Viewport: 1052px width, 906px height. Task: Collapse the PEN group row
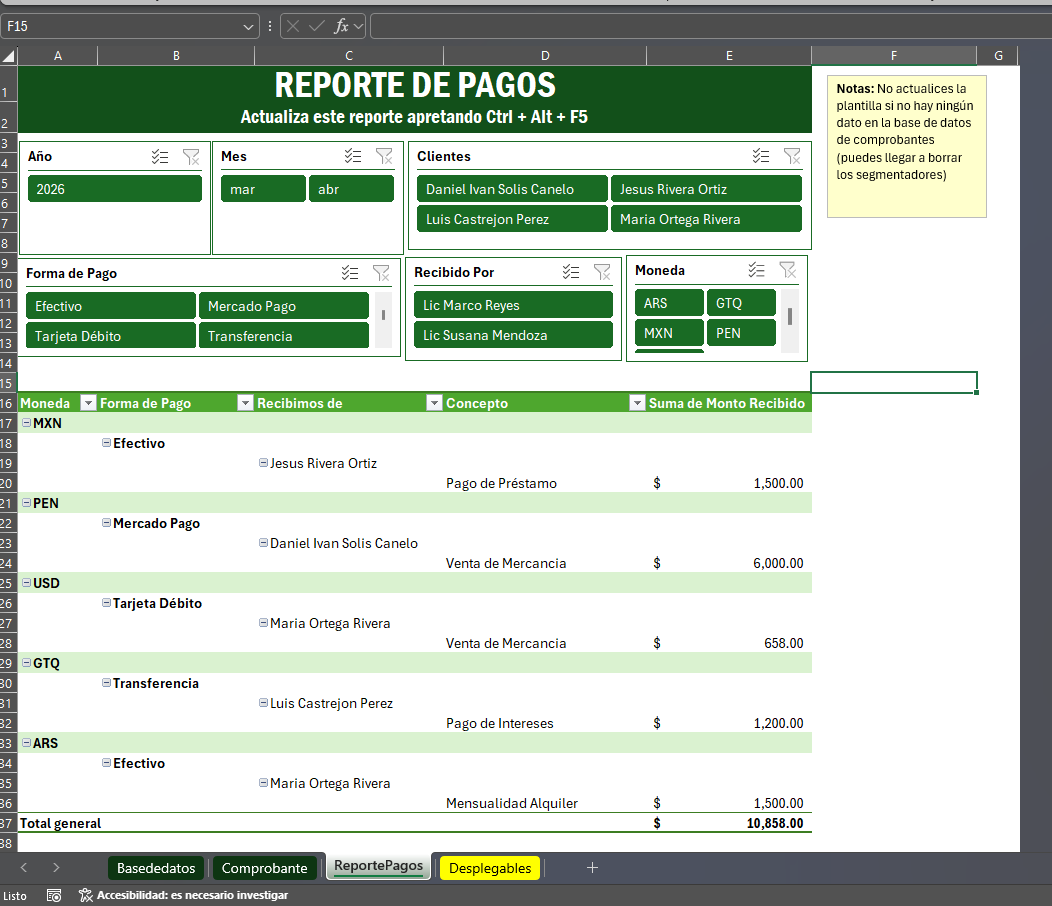tap(27, 503)
